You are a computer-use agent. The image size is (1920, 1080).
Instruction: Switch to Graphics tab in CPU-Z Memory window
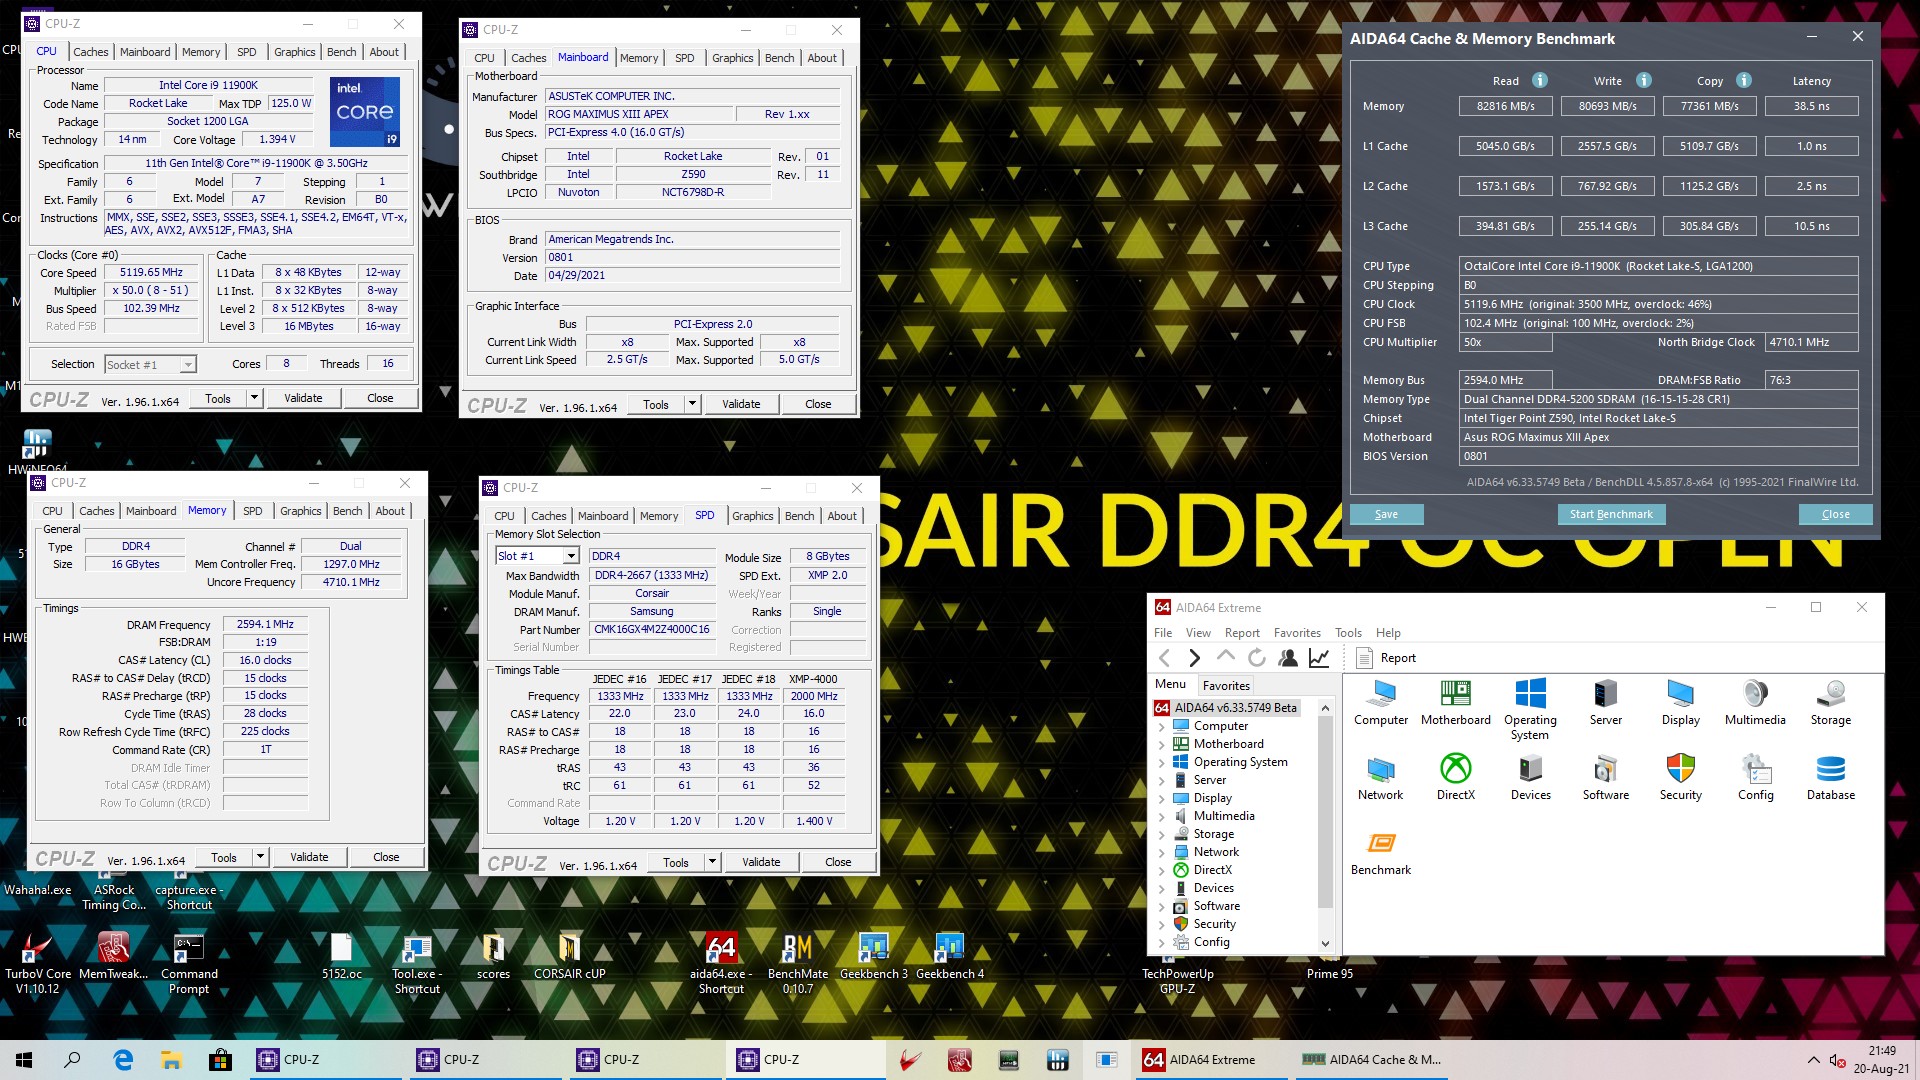click(x=301, y=511)
